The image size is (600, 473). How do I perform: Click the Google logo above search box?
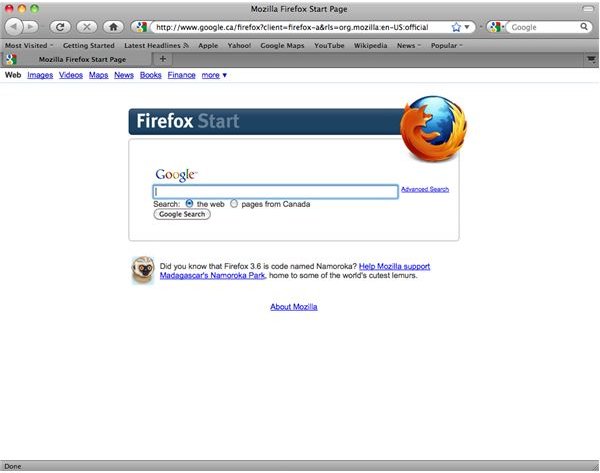tap(176, 175)
